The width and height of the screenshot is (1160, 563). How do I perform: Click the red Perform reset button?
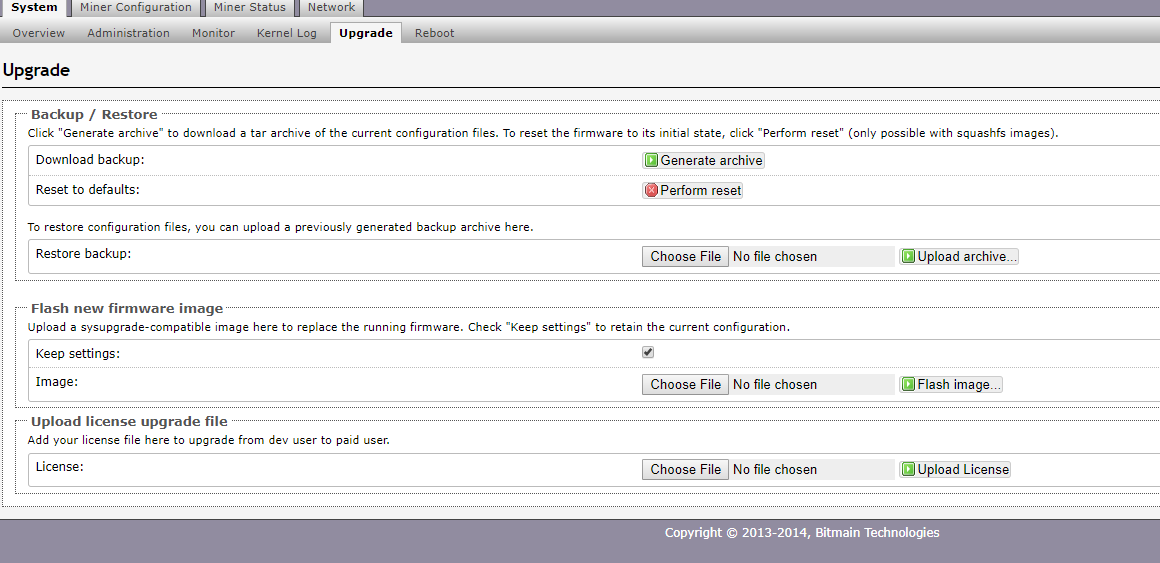pyautogui.click(x=692, y=190)
